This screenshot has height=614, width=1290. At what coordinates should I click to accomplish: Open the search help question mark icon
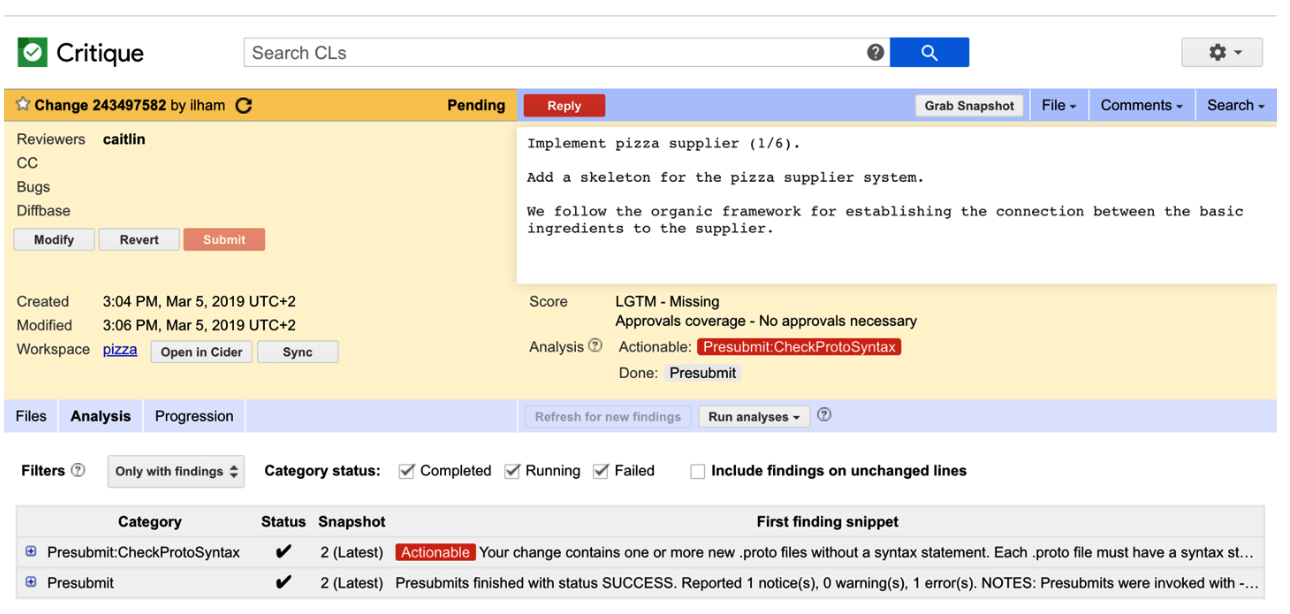click(876, 53)
